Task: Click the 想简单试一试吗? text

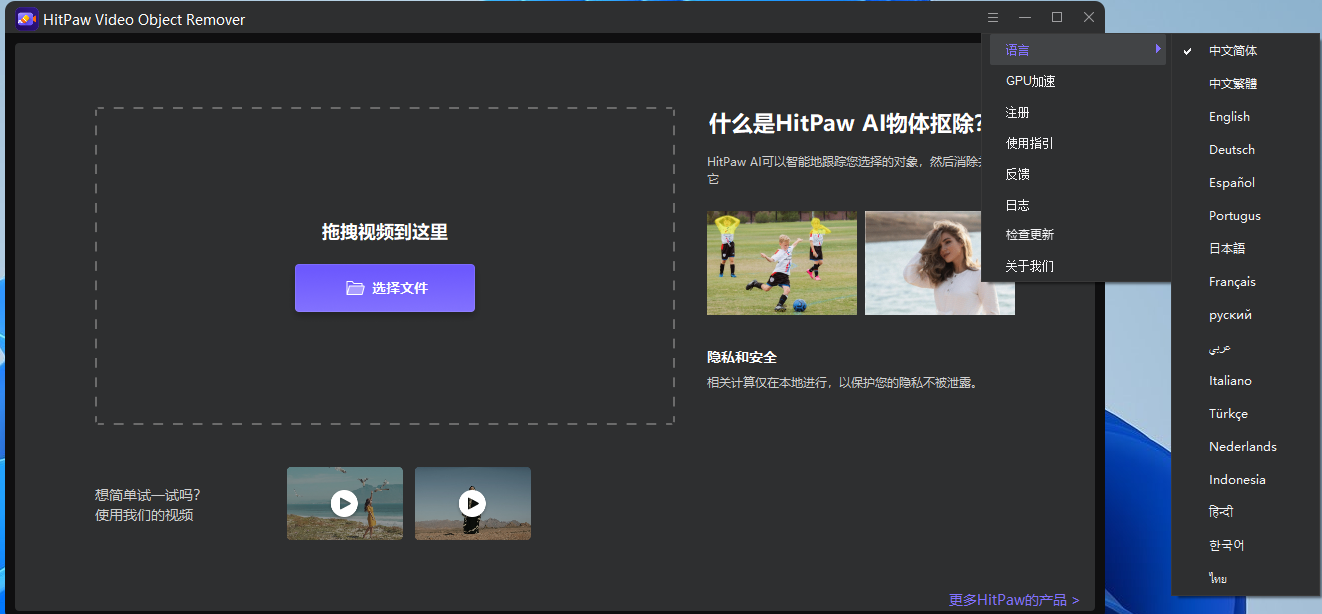Action: (x=148, y=494)
